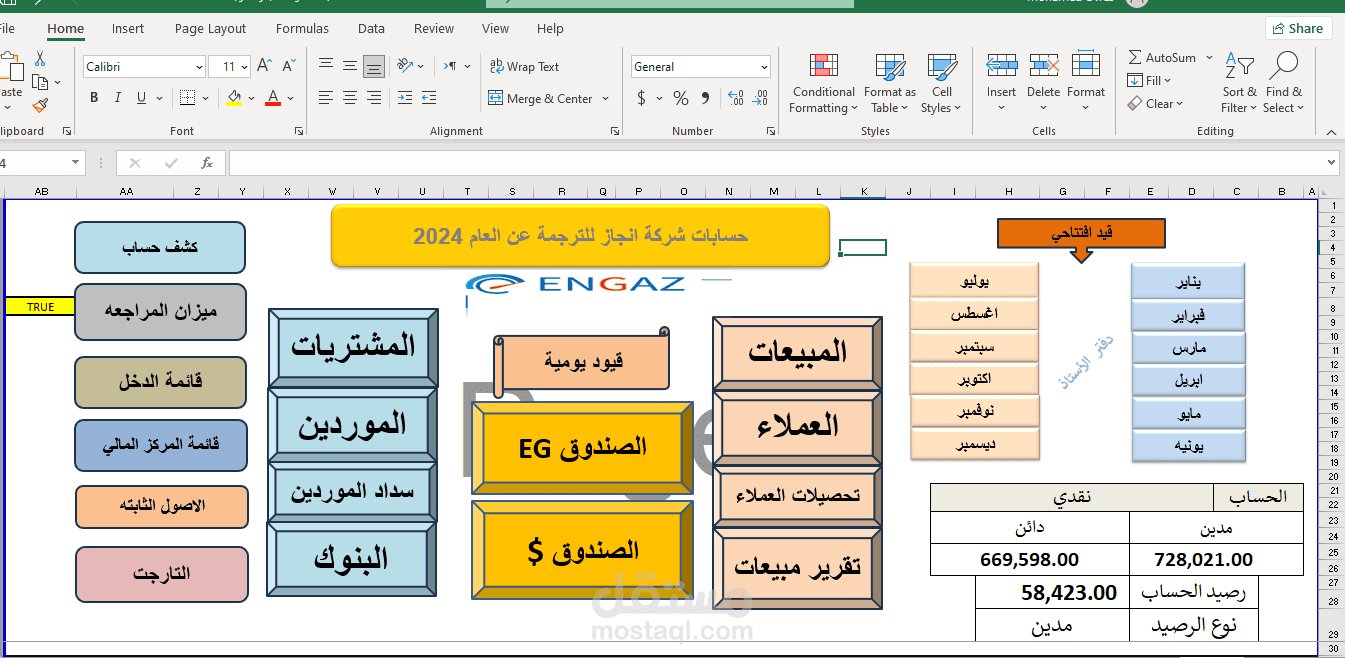Click the قيد افتتاحي orange arrow shape
This screenshot has height=658, width=1345.
point(1081,240)
